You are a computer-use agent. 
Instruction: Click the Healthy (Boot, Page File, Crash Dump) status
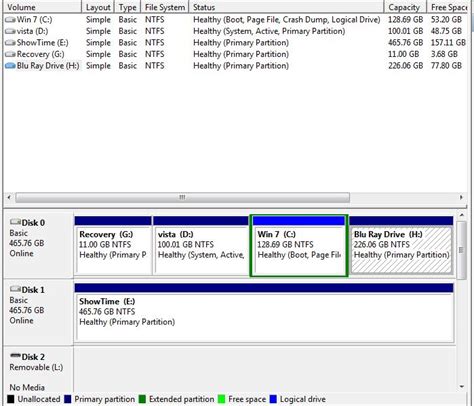click(x=287, y=20)
